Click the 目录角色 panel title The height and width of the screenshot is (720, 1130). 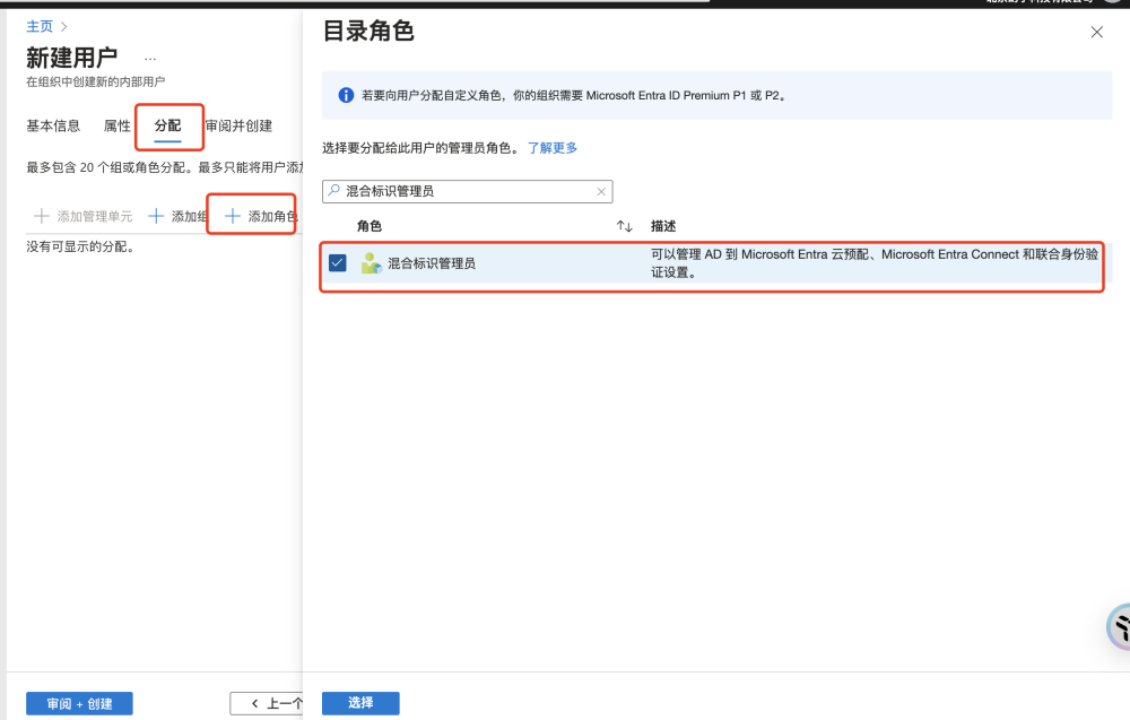[368, 31]
